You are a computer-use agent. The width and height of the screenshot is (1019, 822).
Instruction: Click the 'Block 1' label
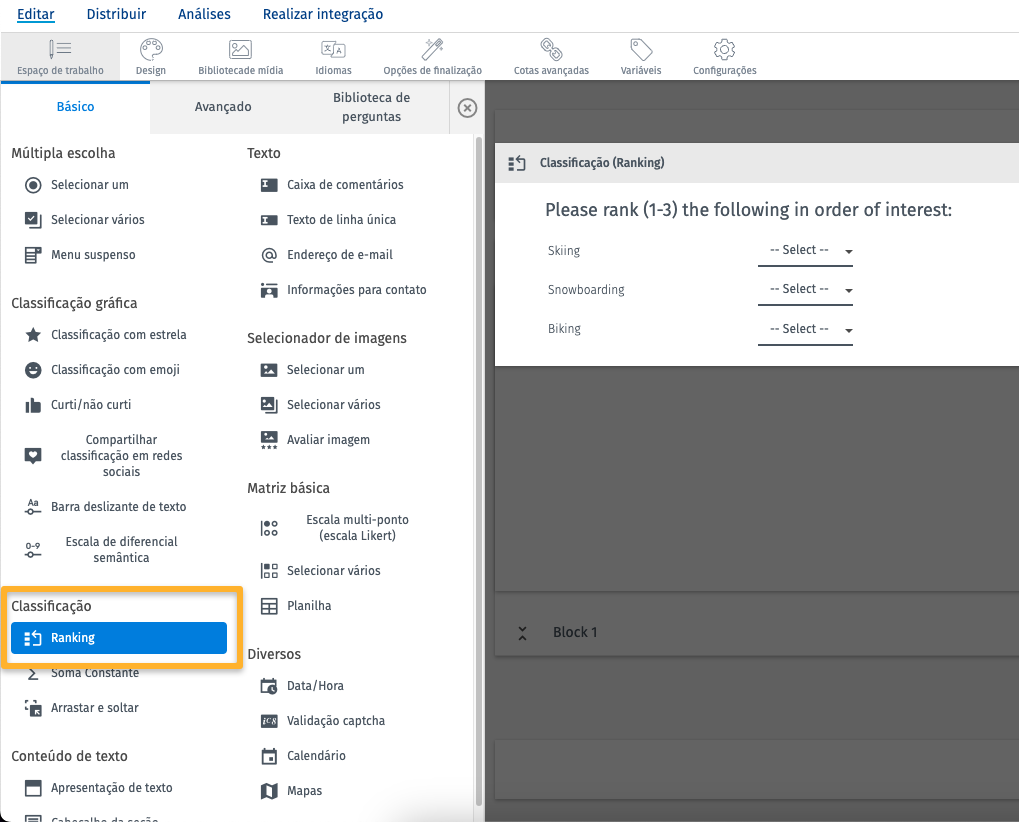coord(575,632)
